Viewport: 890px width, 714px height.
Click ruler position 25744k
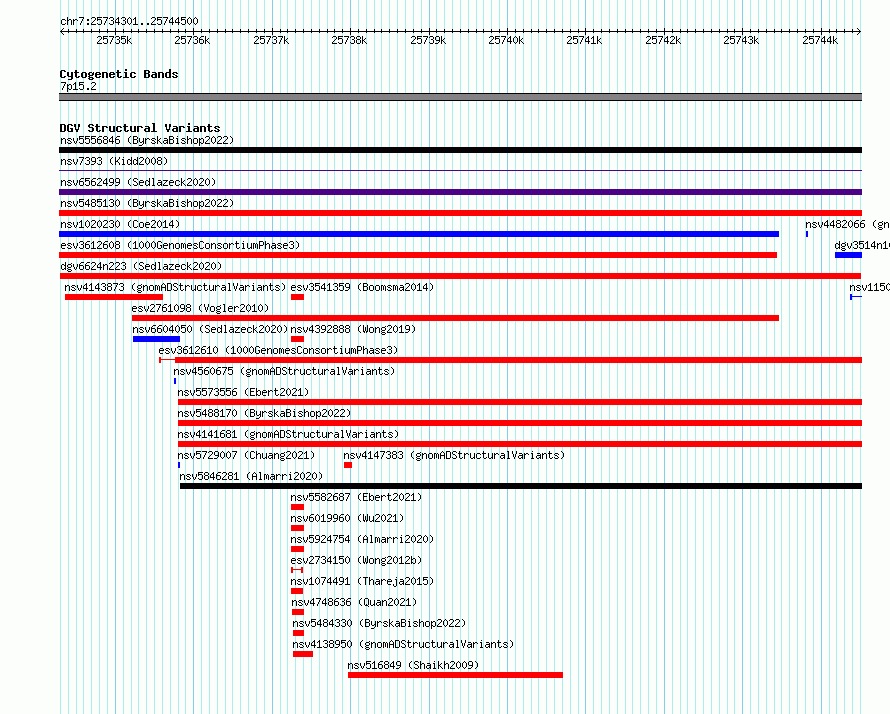pos(820,40)
